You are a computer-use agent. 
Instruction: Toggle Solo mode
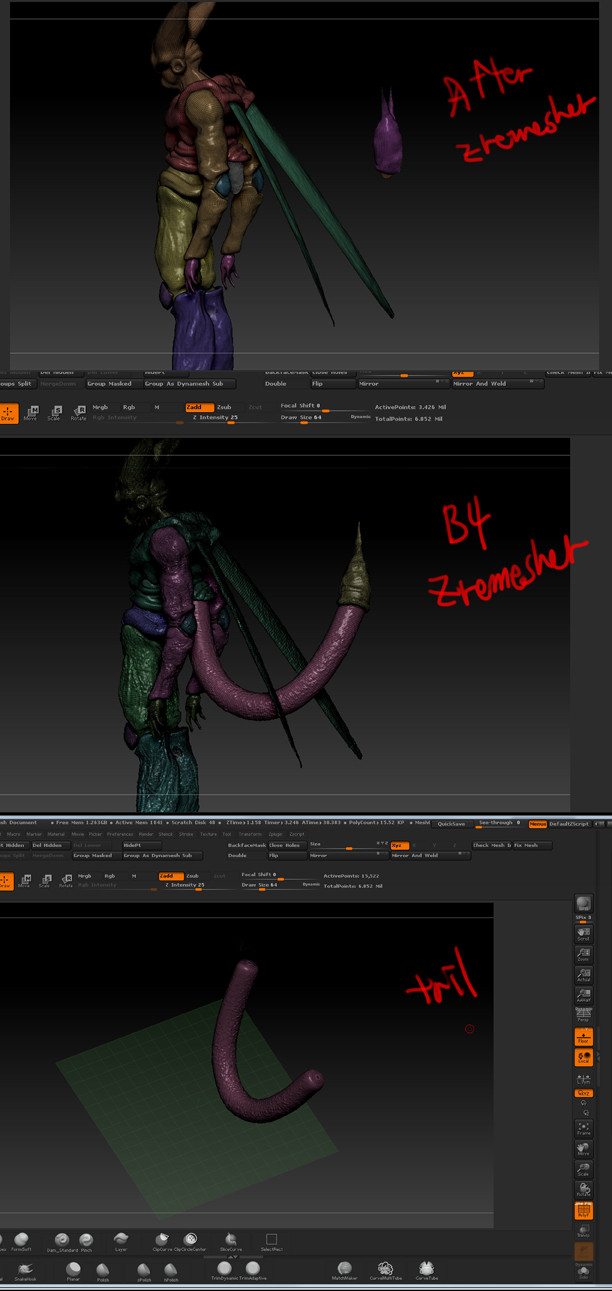click(583, 1271)
